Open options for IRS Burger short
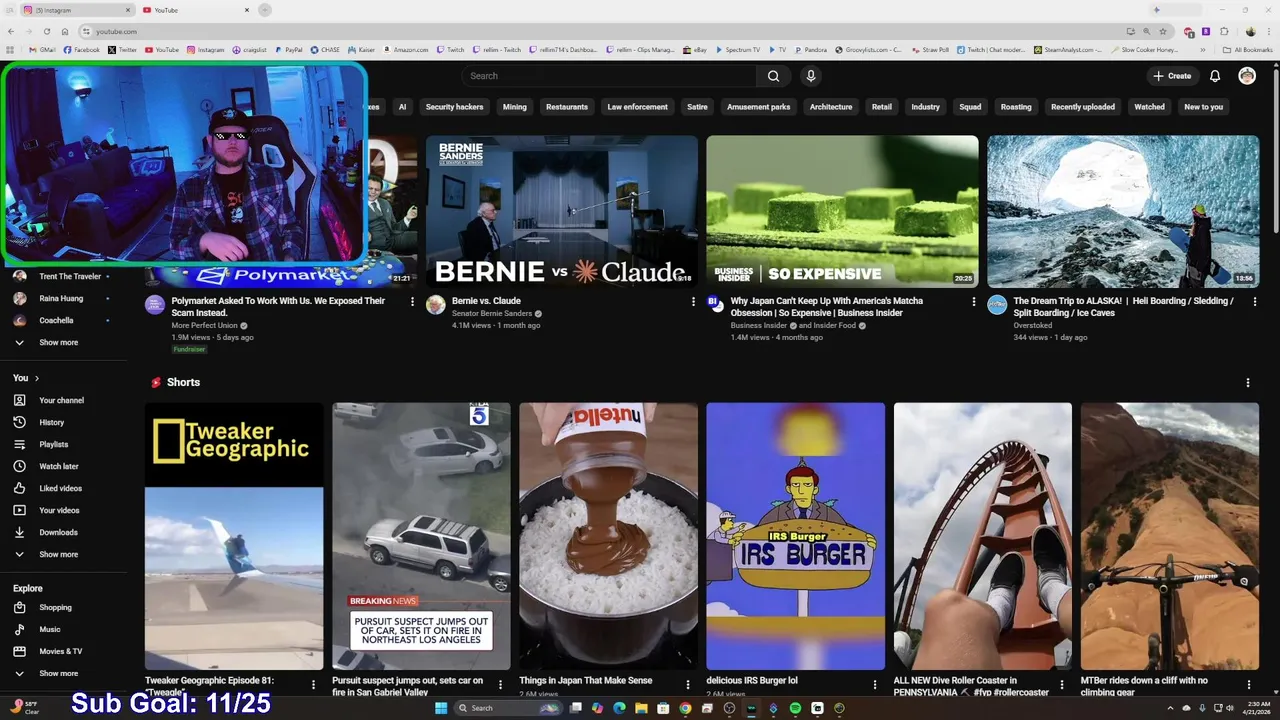The width and height of the screenshot is (1280, 720). pyautogui.click(x=874, y=685)
